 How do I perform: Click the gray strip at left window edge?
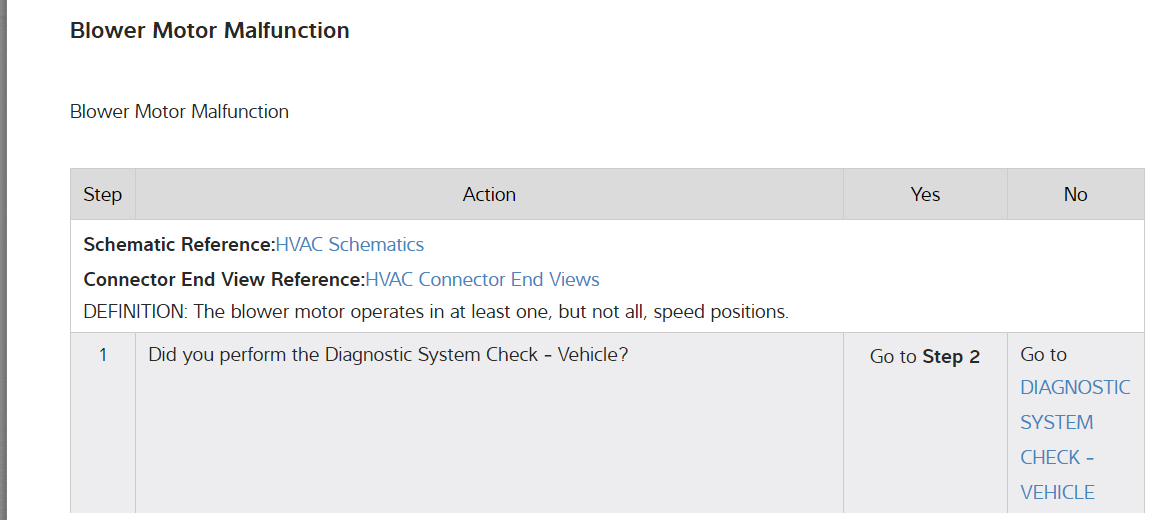click(3, 260)
